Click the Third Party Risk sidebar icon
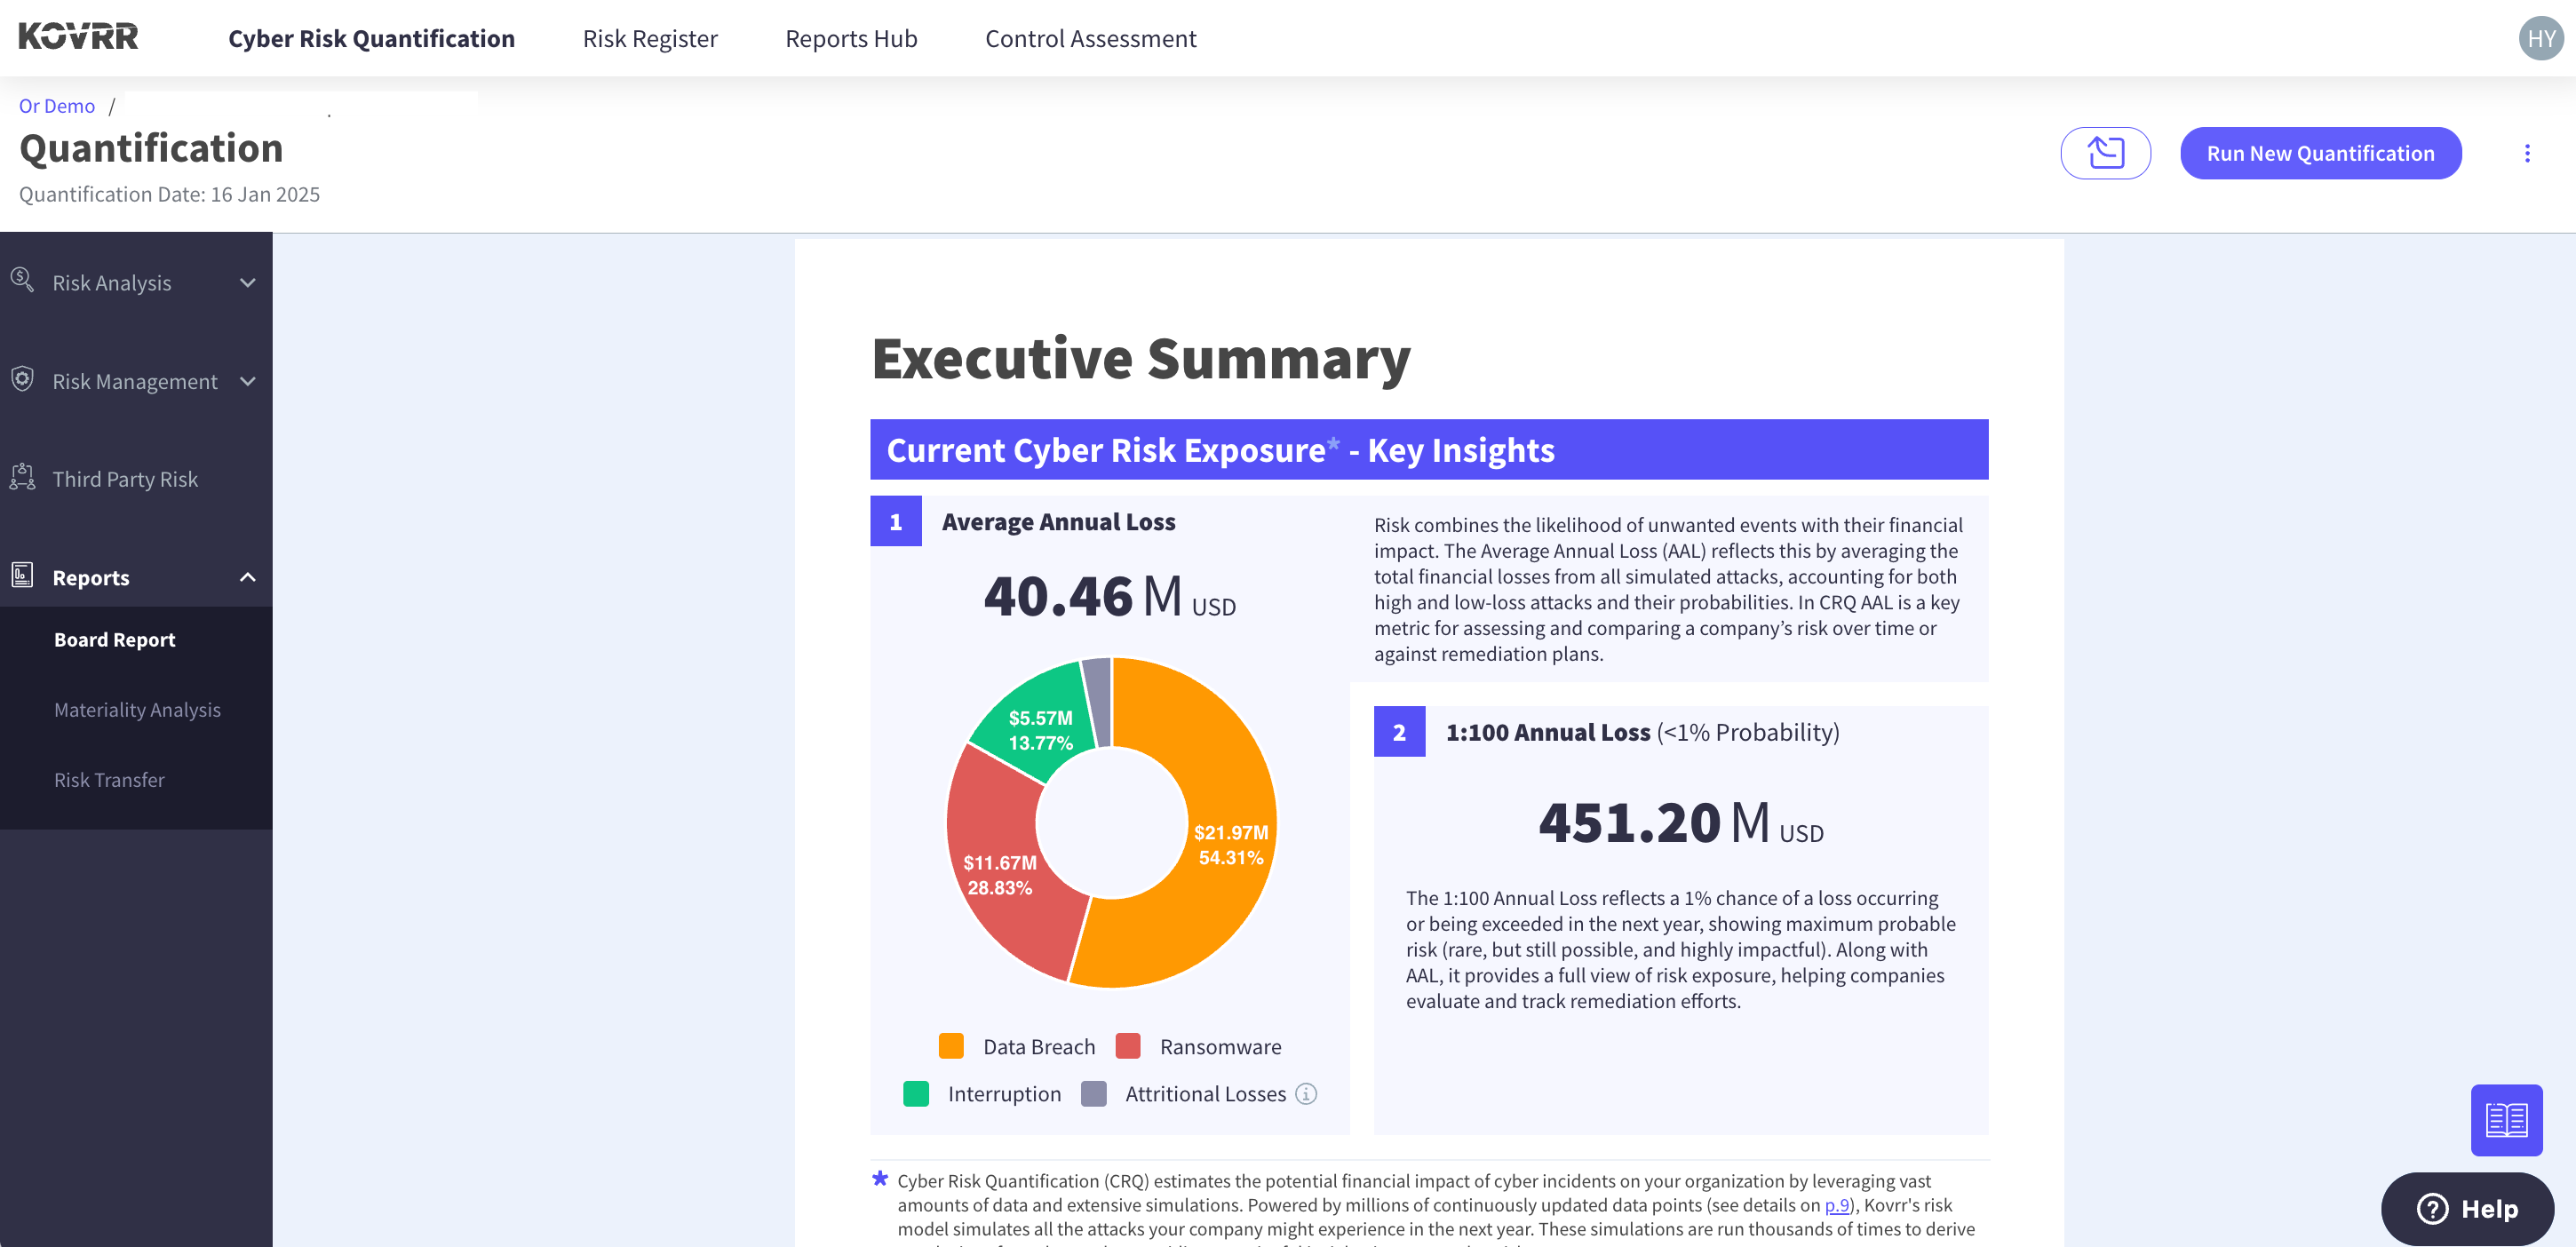2576x1247 pixels. (22, 478)
